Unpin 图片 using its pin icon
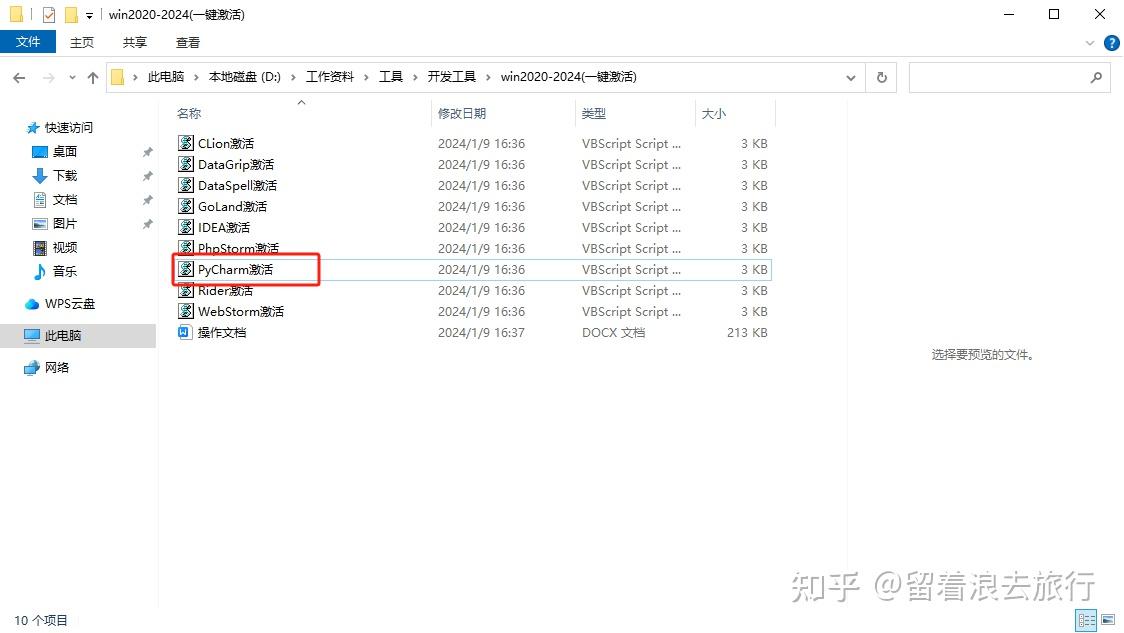The width and height of the screenshot is (1124, 633). point(147,223)
